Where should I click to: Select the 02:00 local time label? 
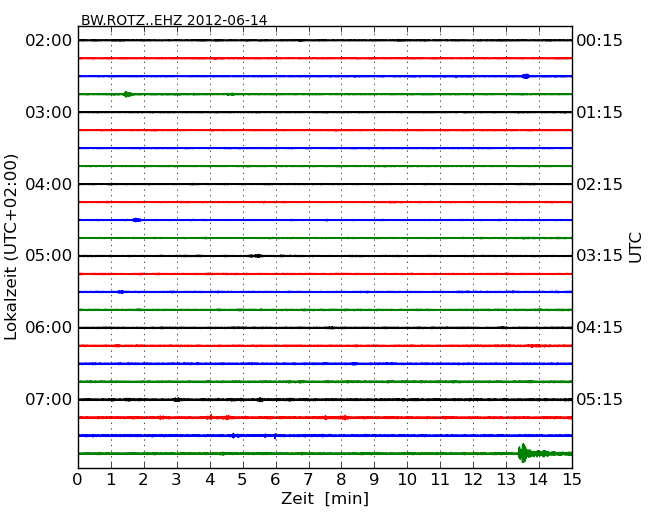click(49, 41)
